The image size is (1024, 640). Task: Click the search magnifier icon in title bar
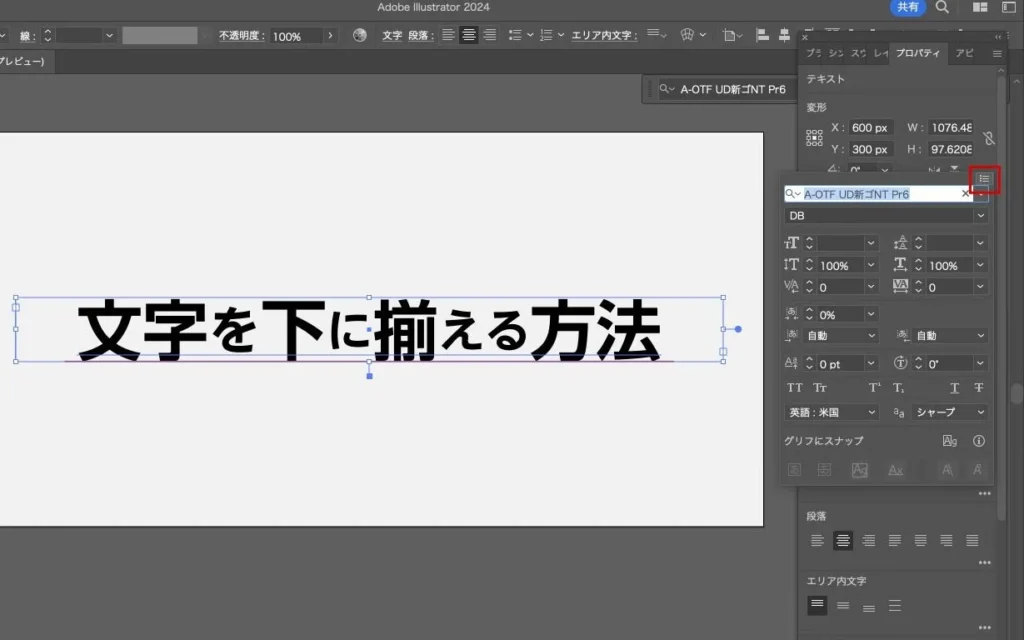pos(942,7)
